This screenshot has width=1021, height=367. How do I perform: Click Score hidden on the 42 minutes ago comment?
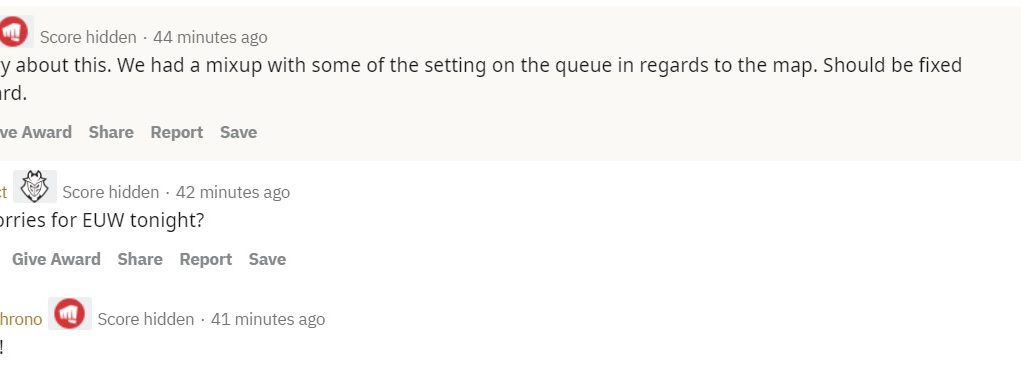[111, 193]
